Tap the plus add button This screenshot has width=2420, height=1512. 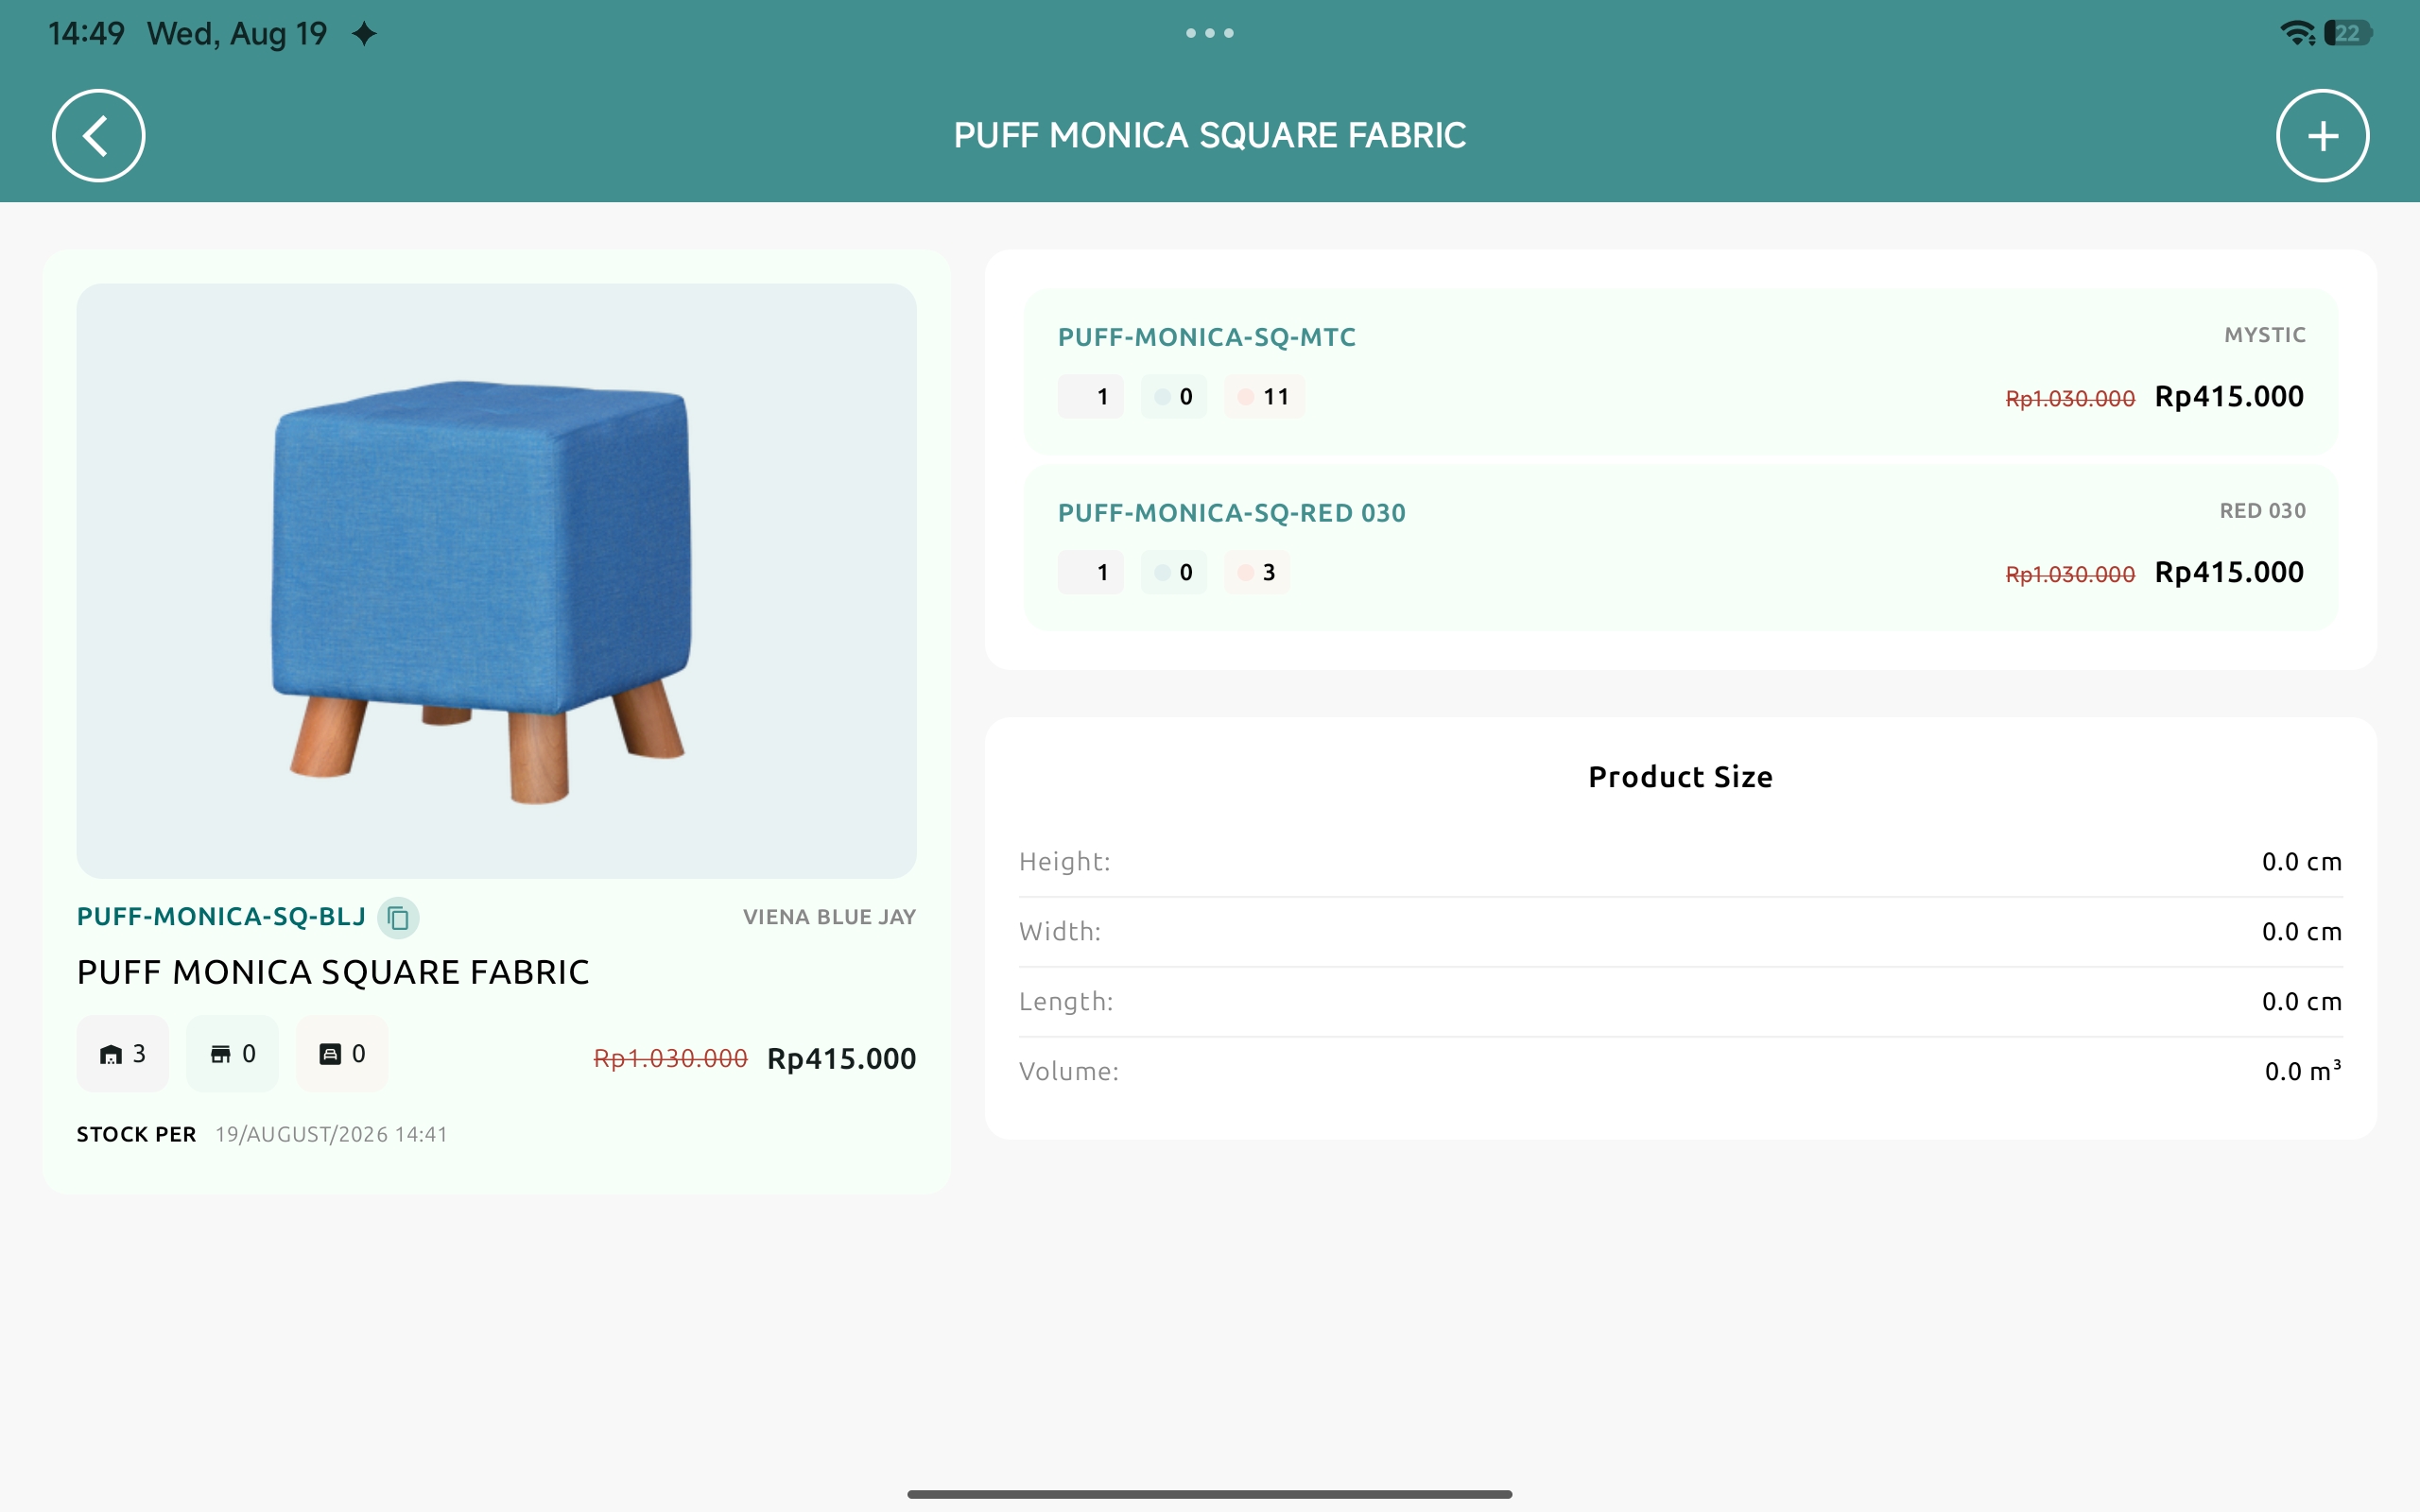(x=2322, y=135)
